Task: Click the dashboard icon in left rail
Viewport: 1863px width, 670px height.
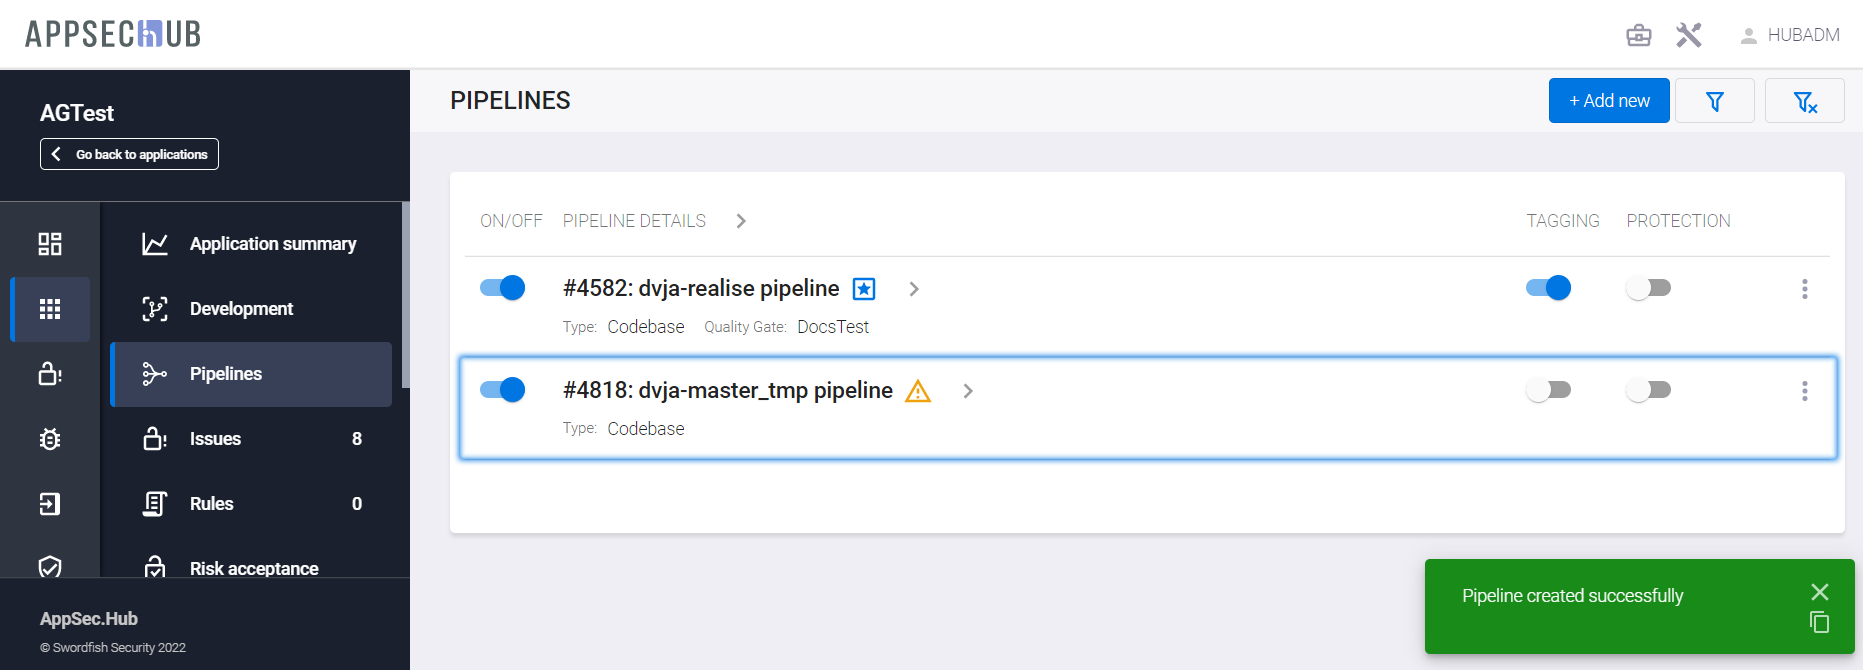Action: coord(50,244)
